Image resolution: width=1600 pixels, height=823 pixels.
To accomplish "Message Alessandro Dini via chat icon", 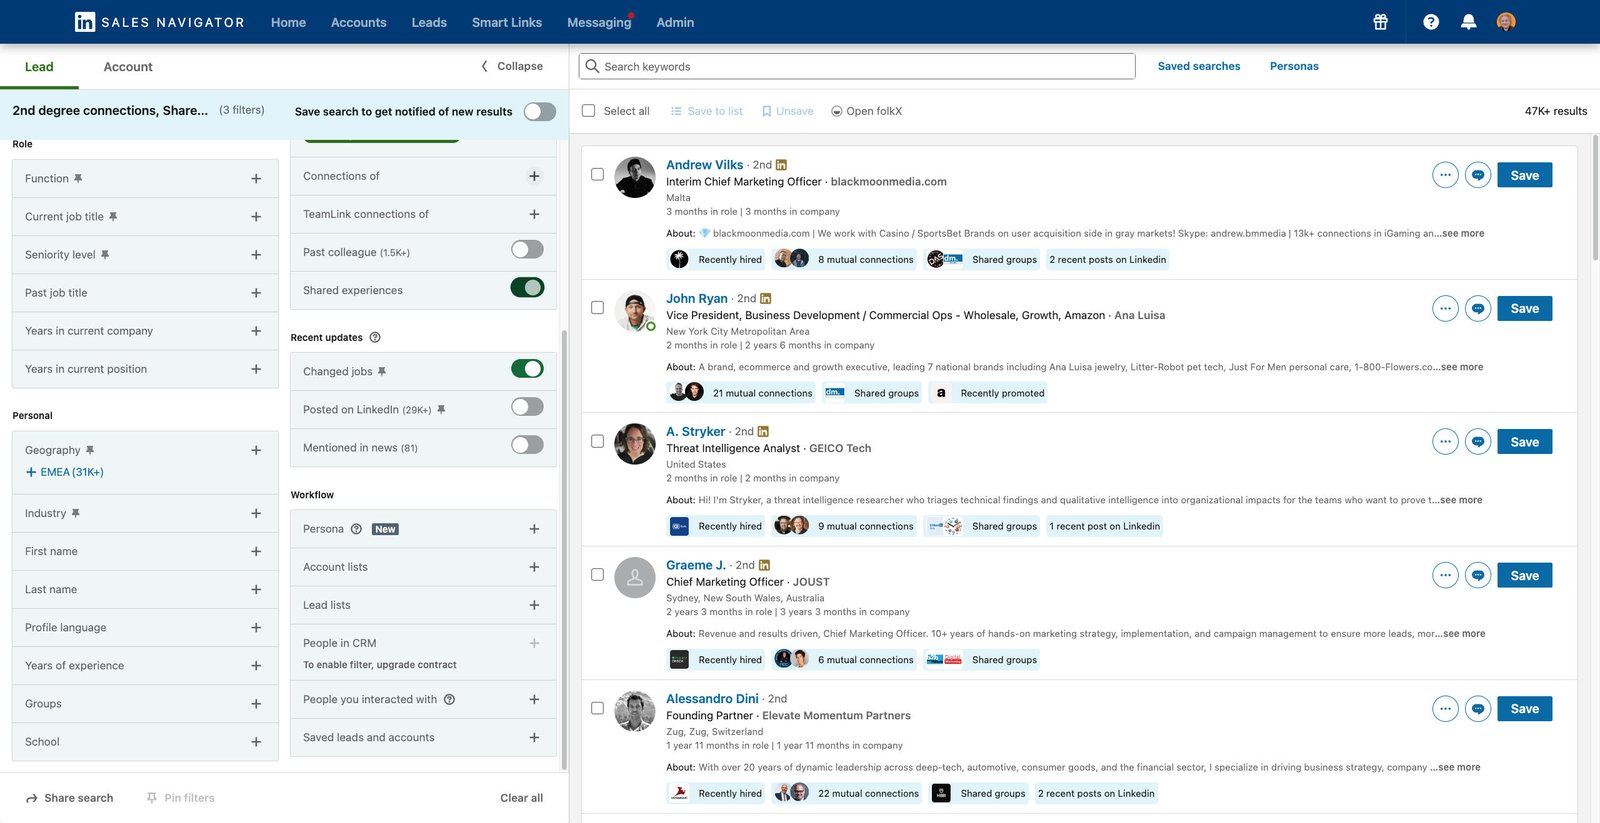I will point(1478,709).
